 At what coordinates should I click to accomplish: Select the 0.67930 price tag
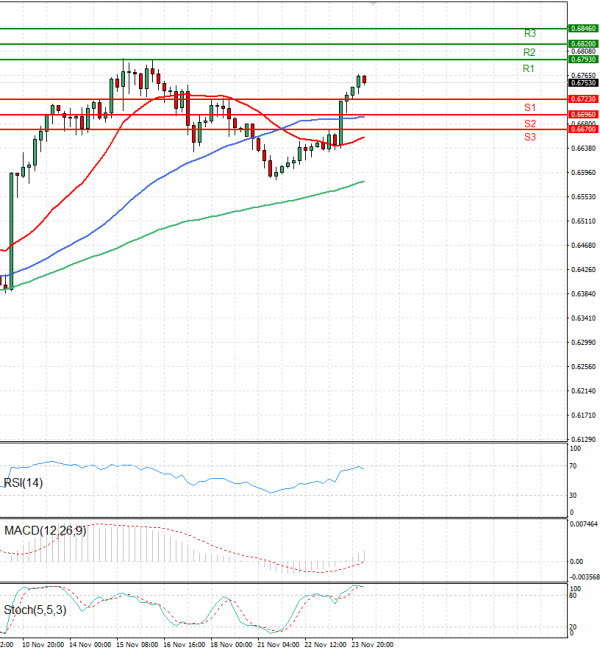point(583,60)
